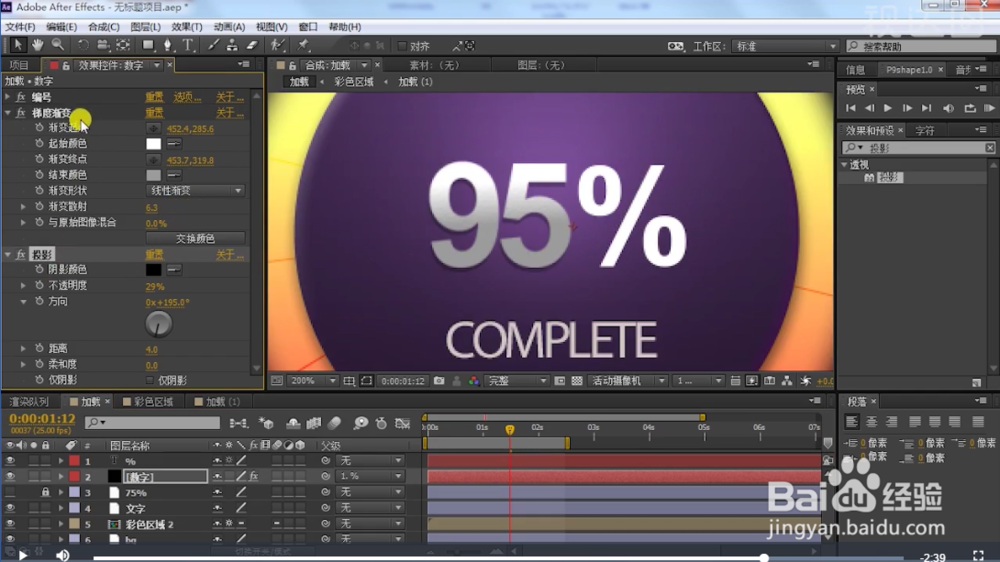
Task: Center align paragraph text
Action: pyautogui.click(x=871, y=422)
